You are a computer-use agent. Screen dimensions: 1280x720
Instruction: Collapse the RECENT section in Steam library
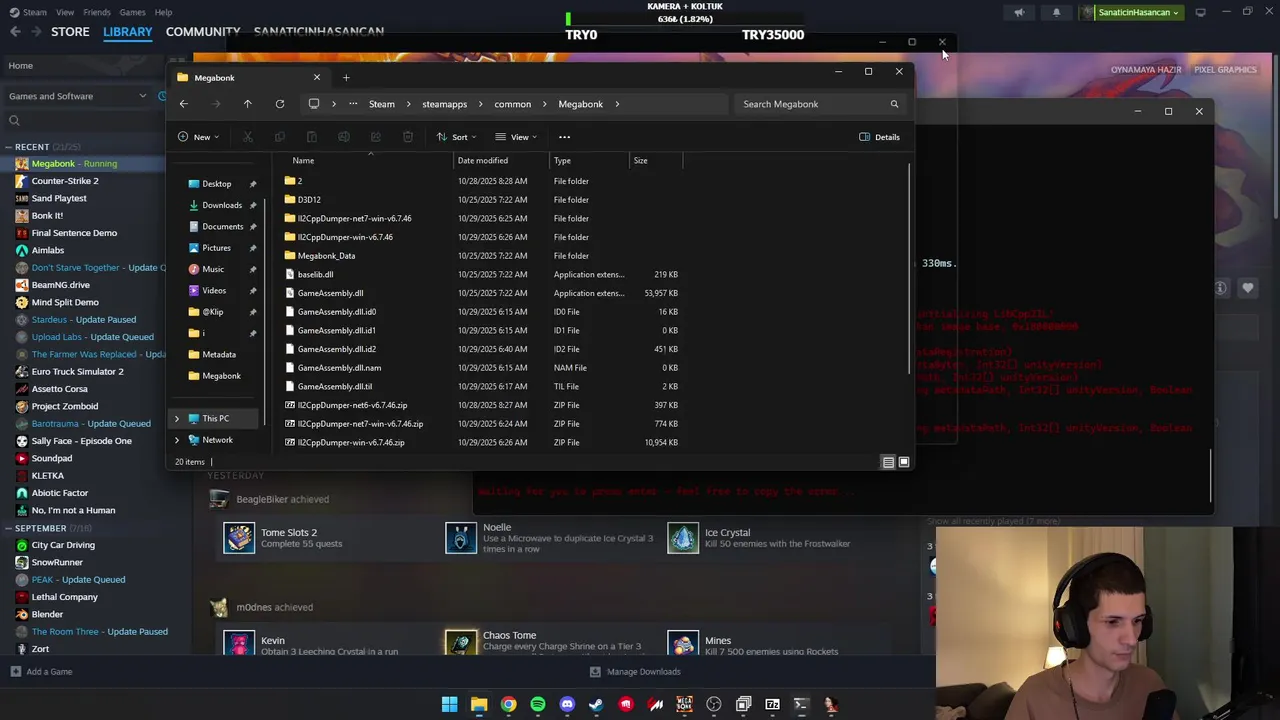[x=8, y=147]
